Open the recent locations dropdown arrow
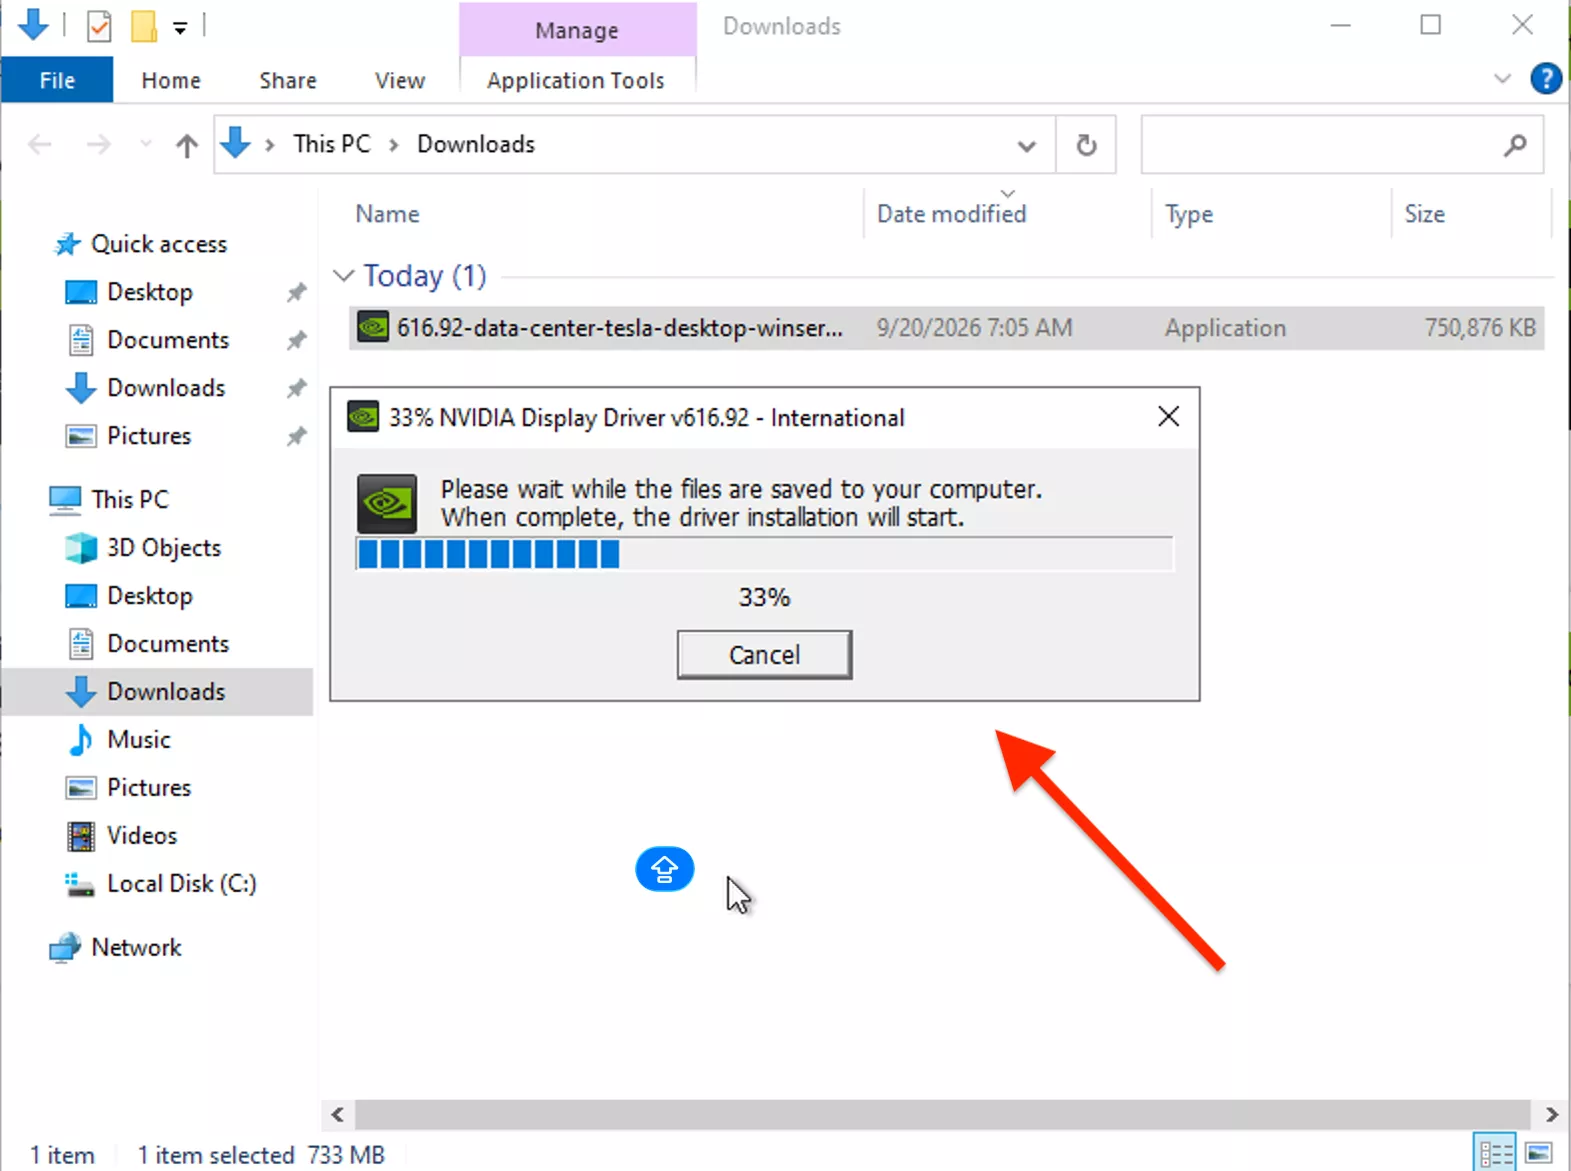 (146, 145)
